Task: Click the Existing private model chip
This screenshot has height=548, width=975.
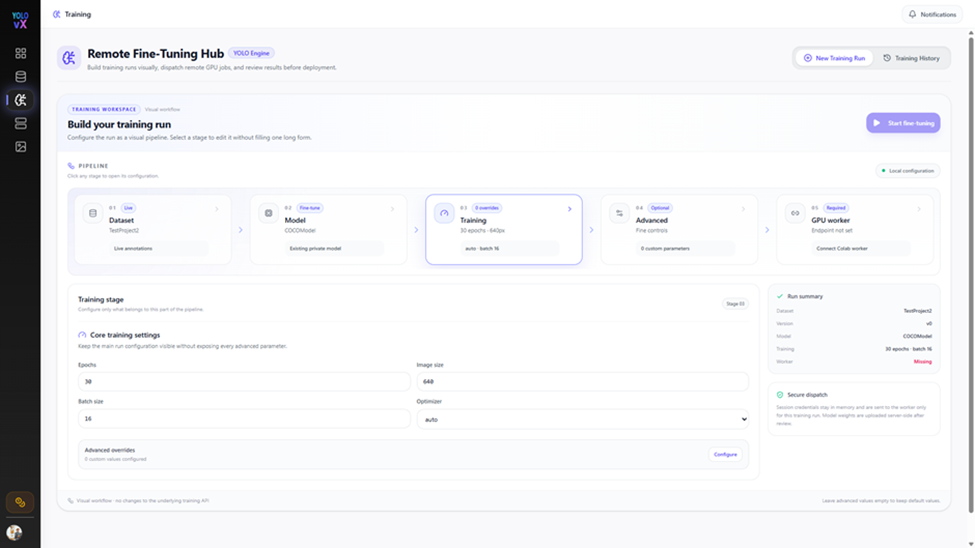Action: (334, 248)
